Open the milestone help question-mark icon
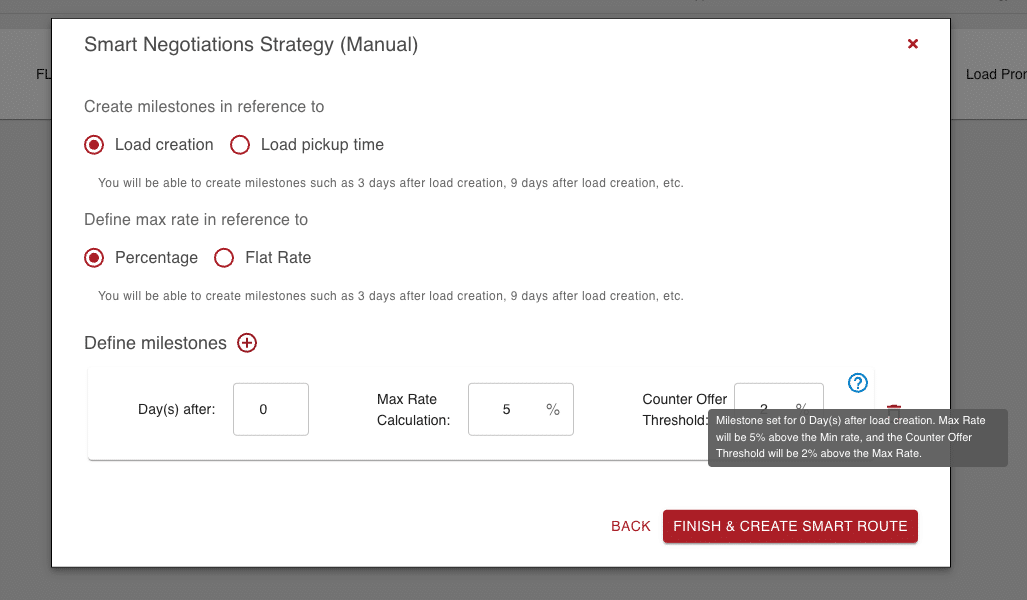The height and width of the screenshot is (600, 1027). pos(857,383)
